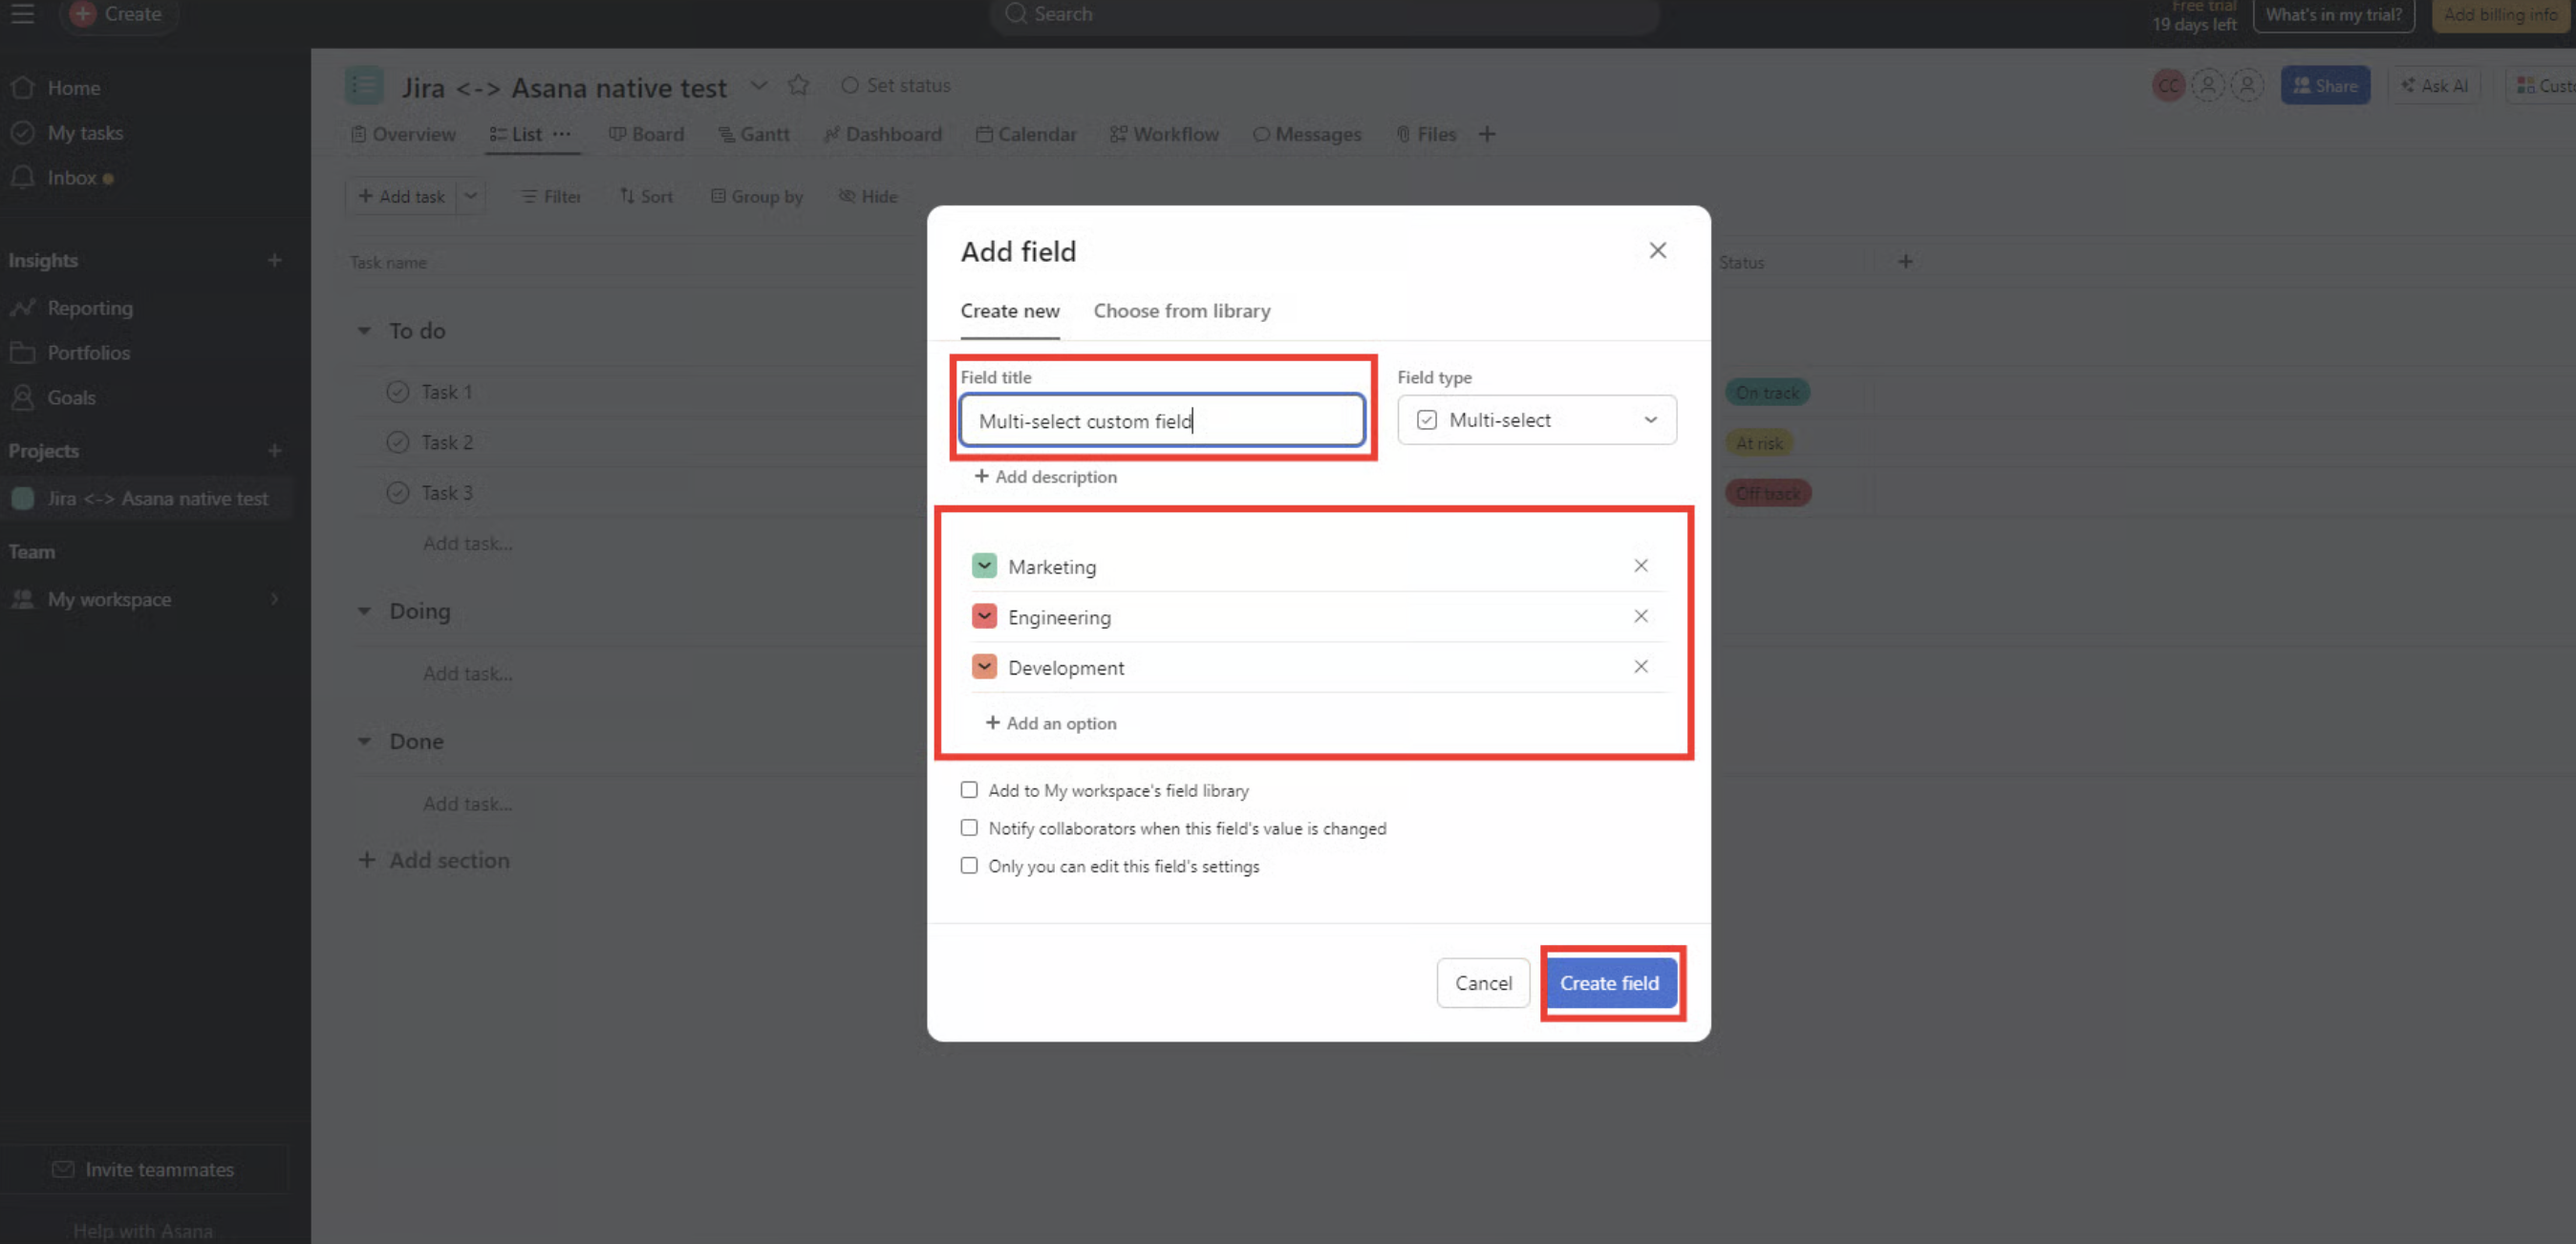Switch to Gantt tab
This screenshot has height=1244, width=2576.
[754, 134]
